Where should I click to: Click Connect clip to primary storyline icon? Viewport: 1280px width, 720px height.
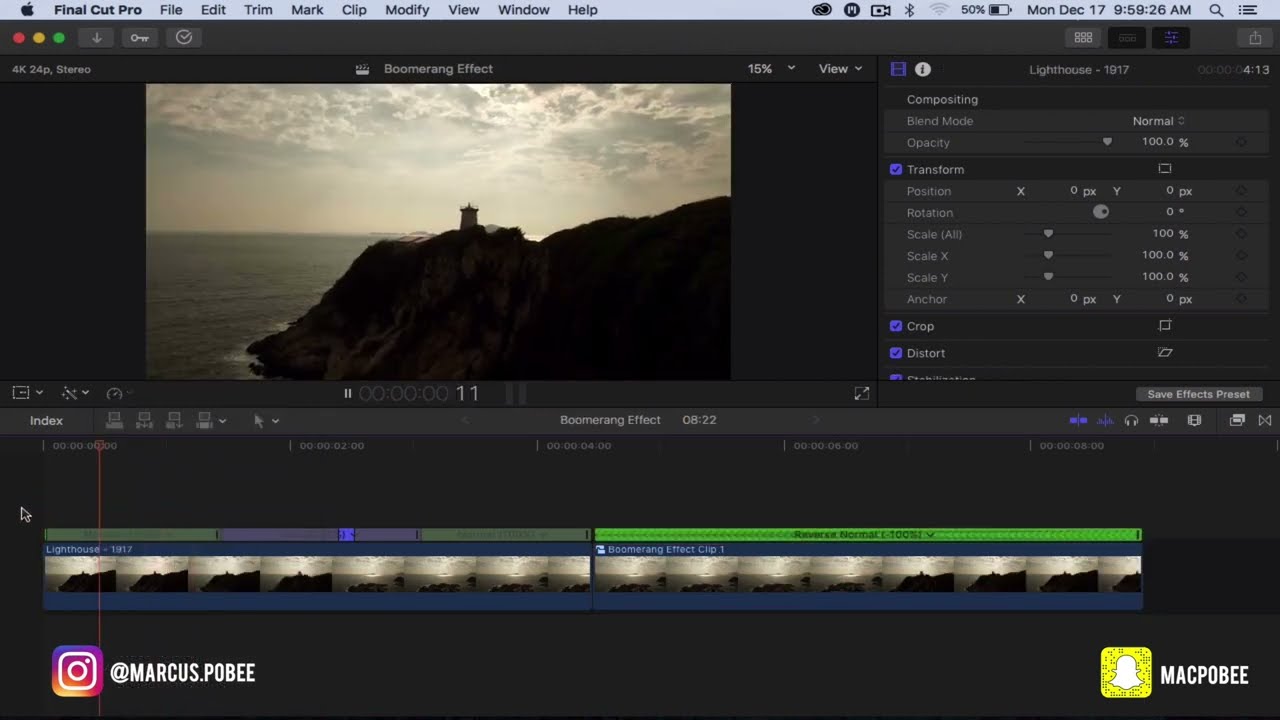tap(114, 420)
